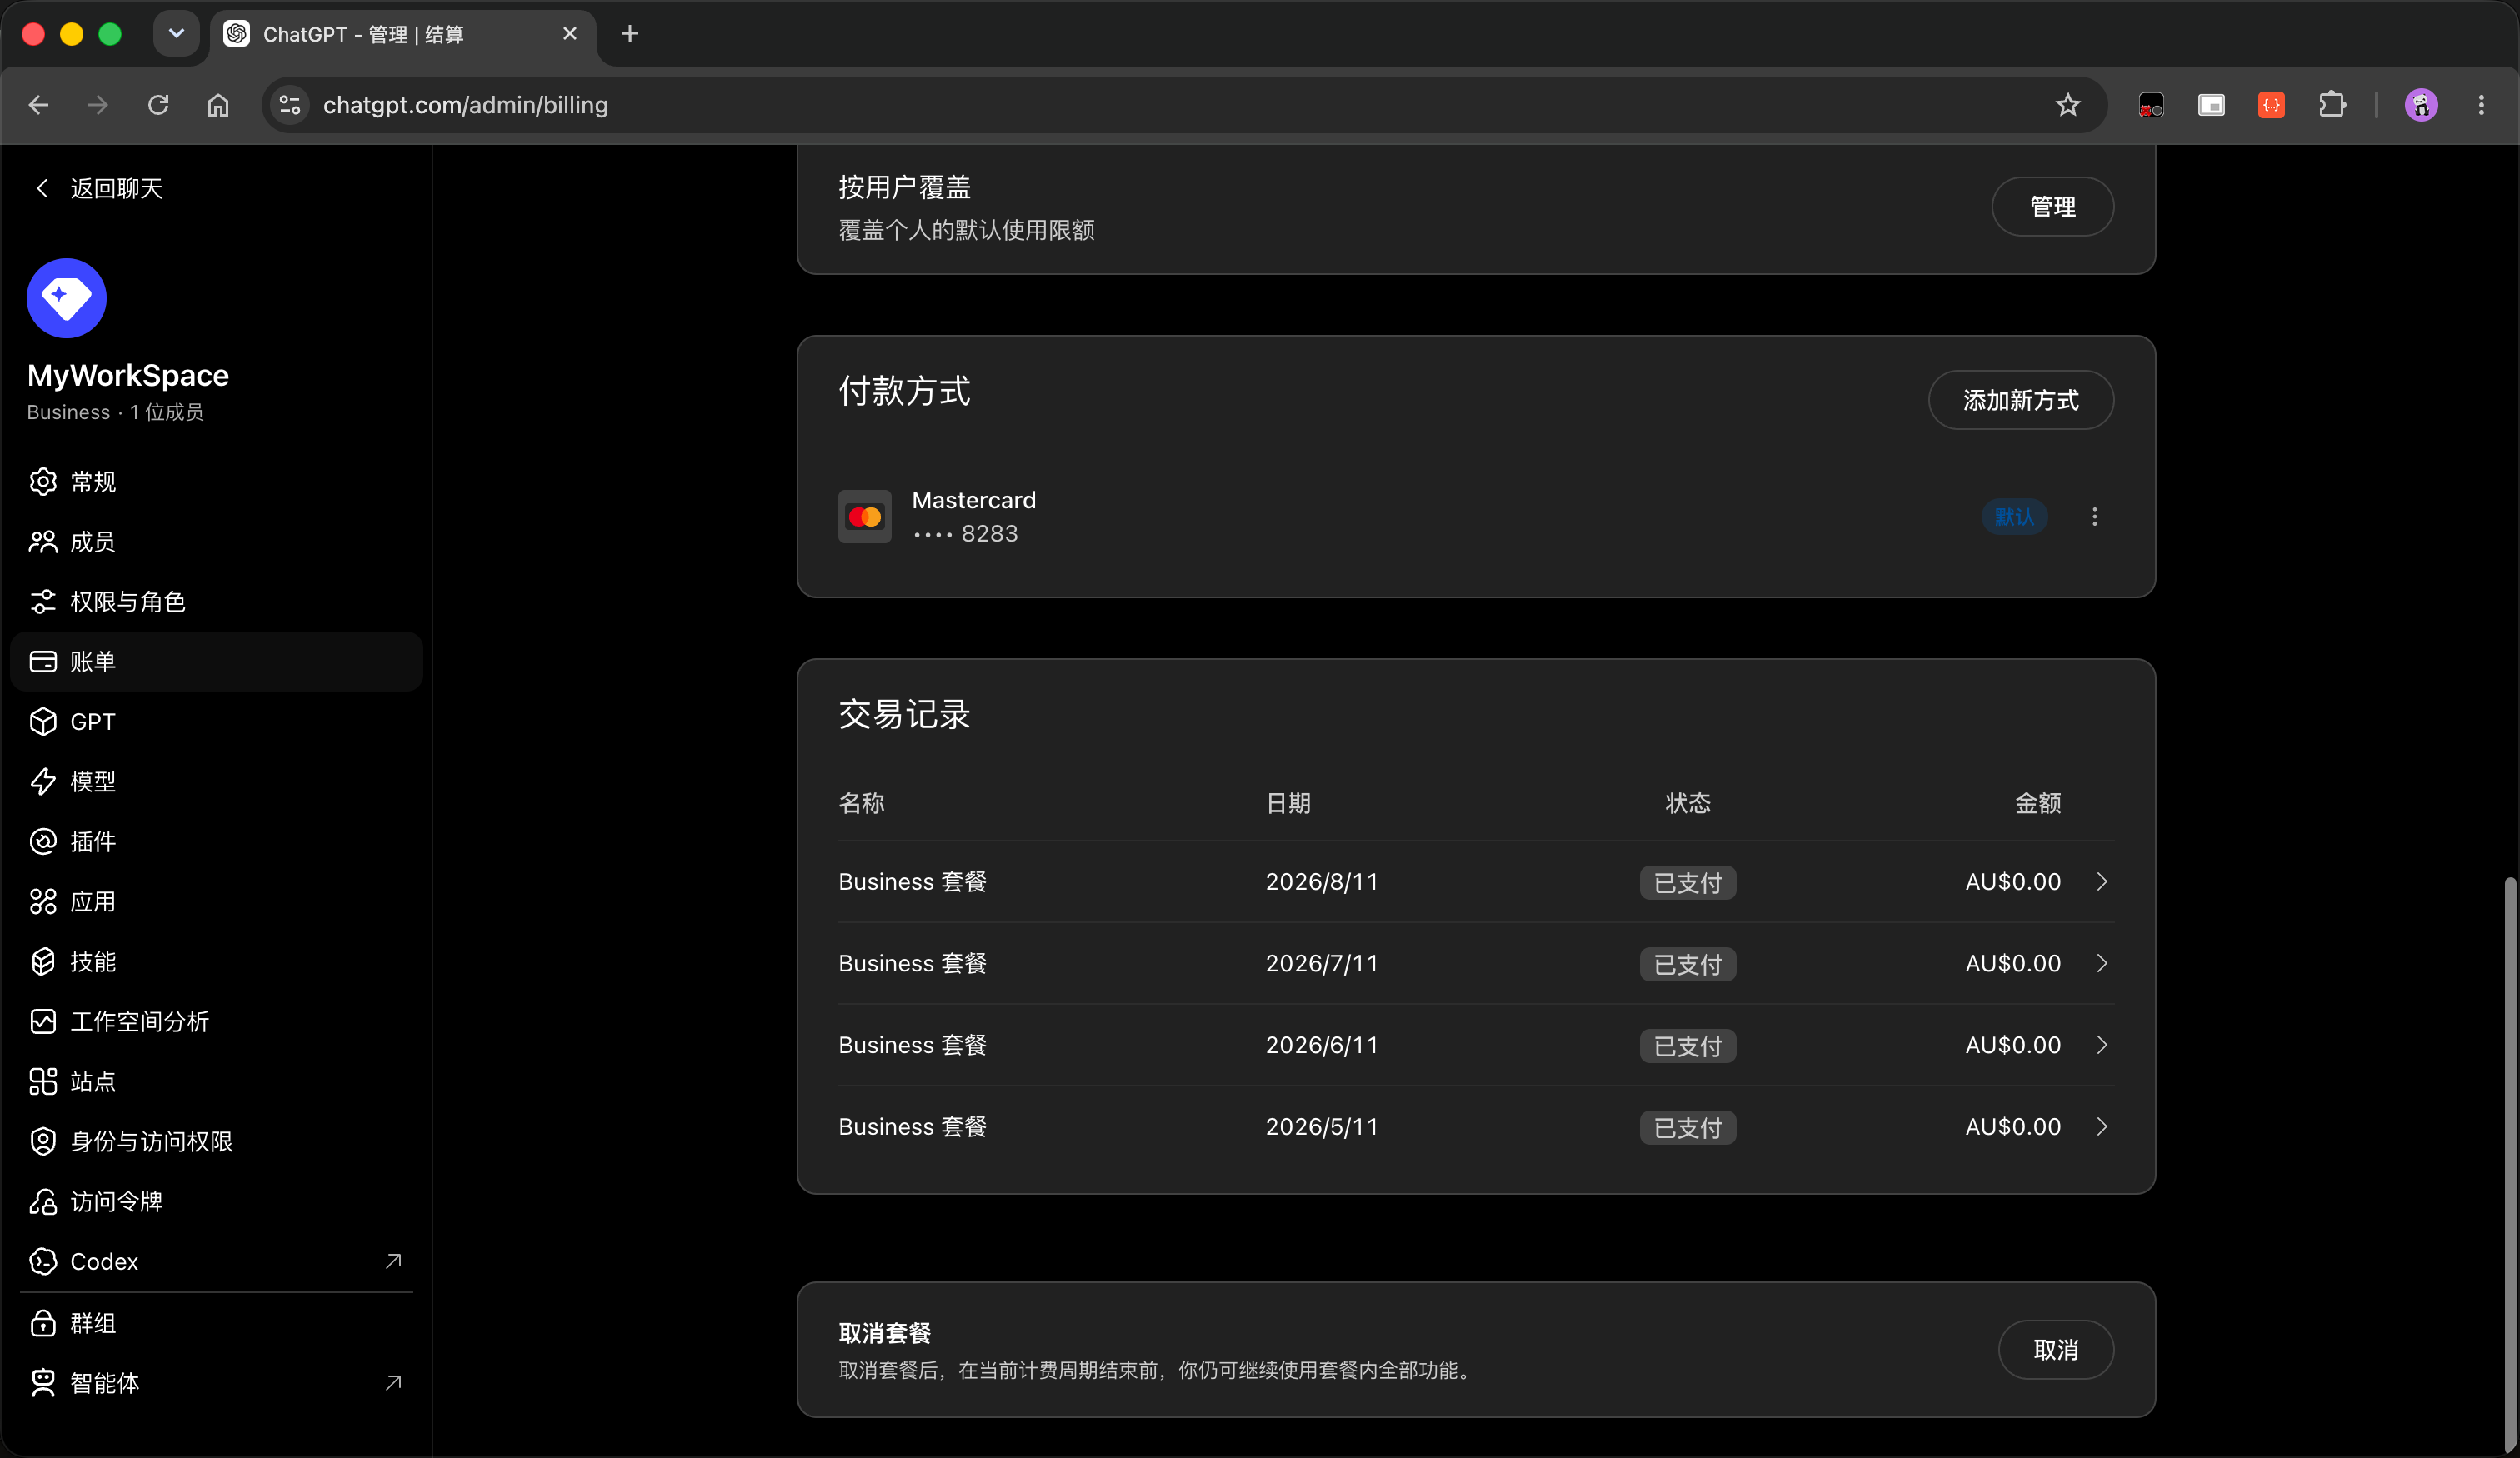2520x1458 pixels.
Task: Open the 应用 apps page
Action: (x=216, y=902)
